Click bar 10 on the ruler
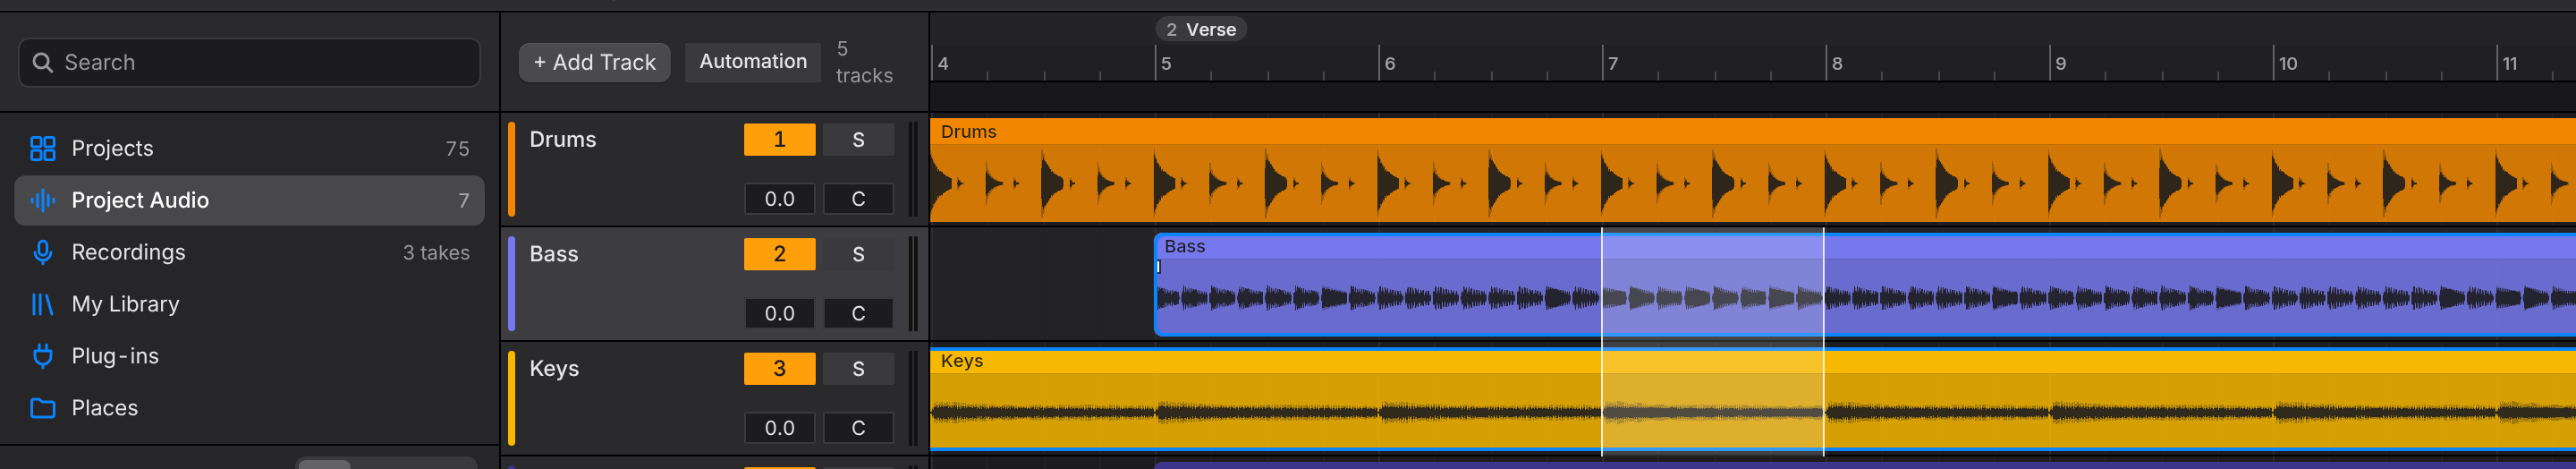 pyautogui.click(x=2287, y=63)
